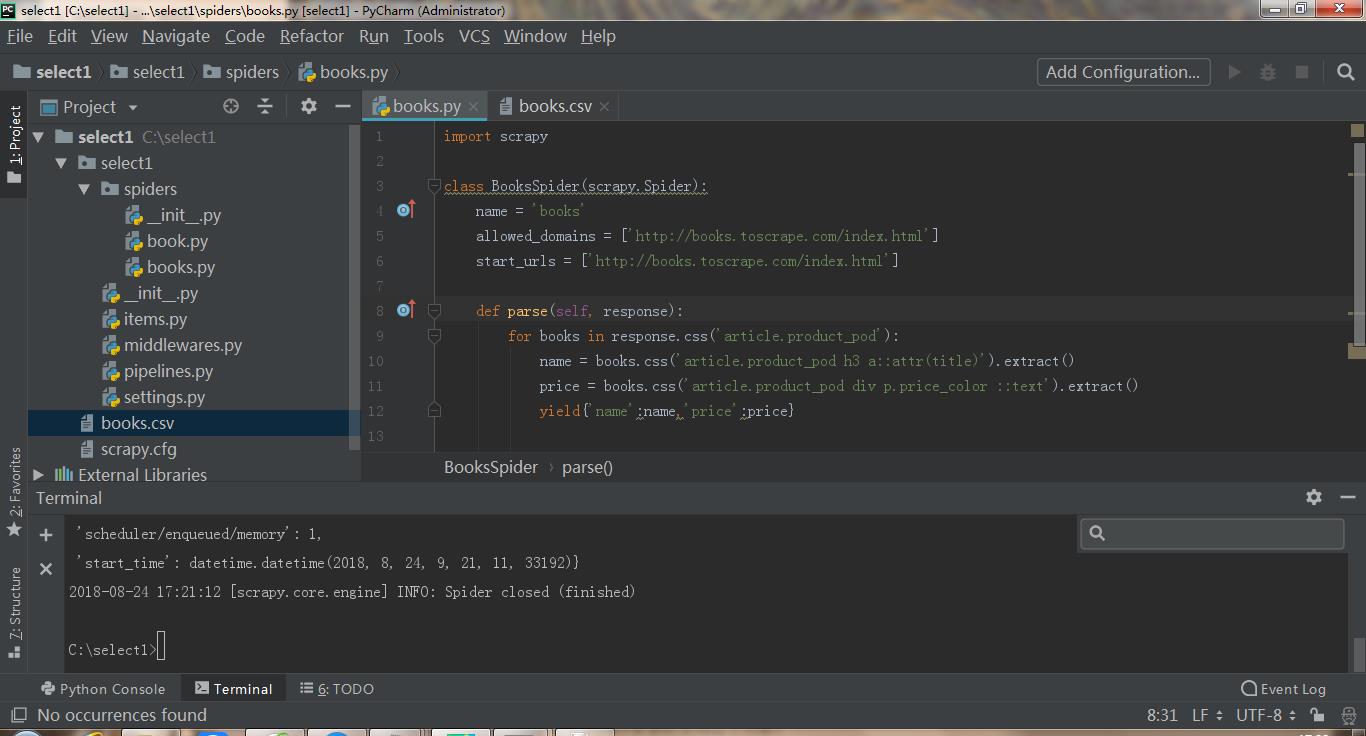Hide the Project panel with minus icon
Screen dimensions: 1366x736
(343, 106)
